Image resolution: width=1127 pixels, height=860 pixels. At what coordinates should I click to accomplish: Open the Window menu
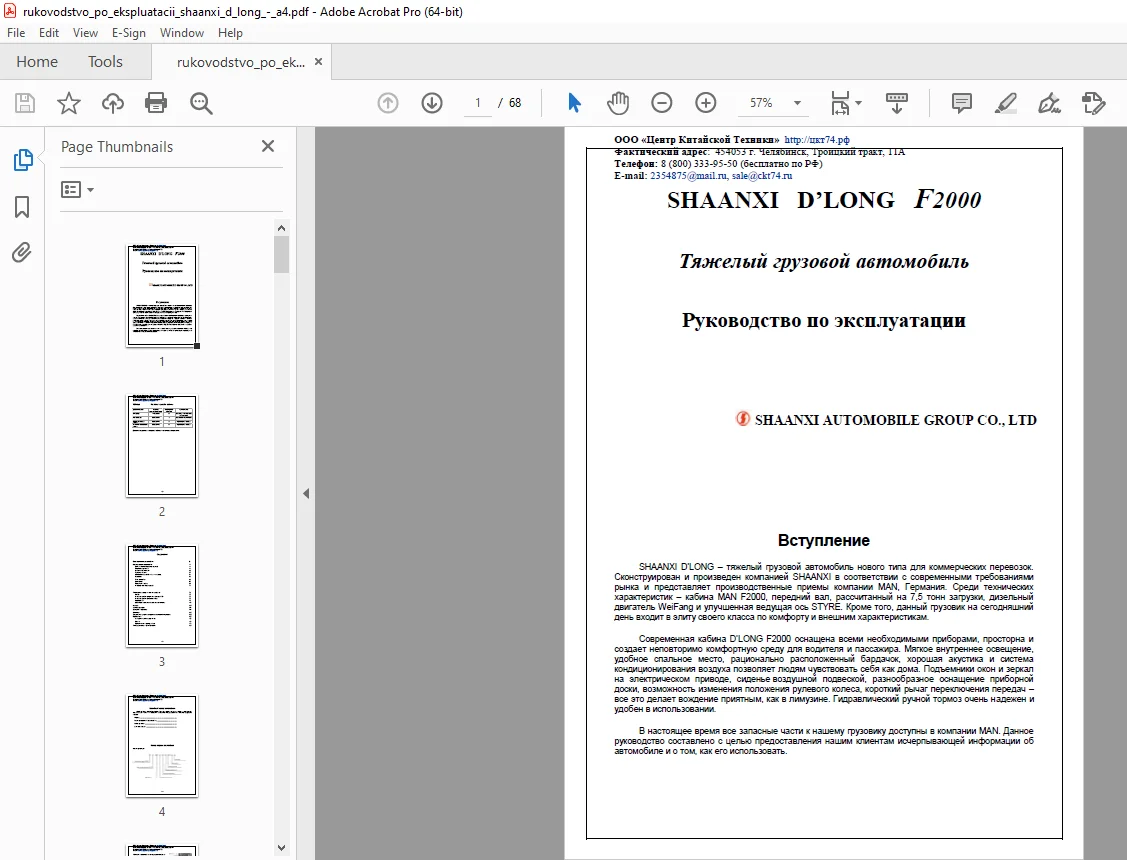pos(182,33)
